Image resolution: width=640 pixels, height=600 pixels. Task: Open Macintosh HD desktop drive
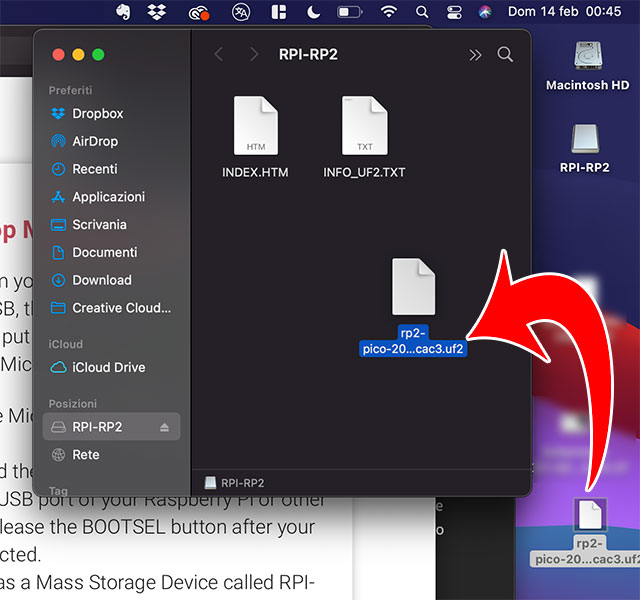point(587,56)
